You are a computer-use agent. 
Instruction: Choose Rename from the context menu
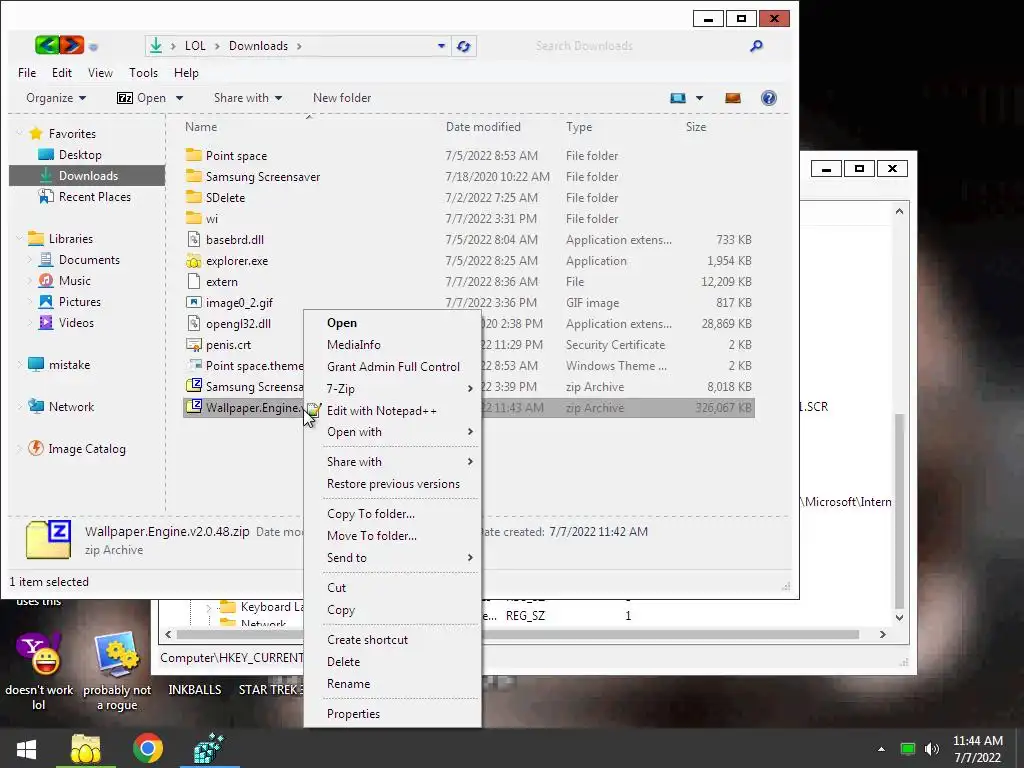(x=348, y=684)
